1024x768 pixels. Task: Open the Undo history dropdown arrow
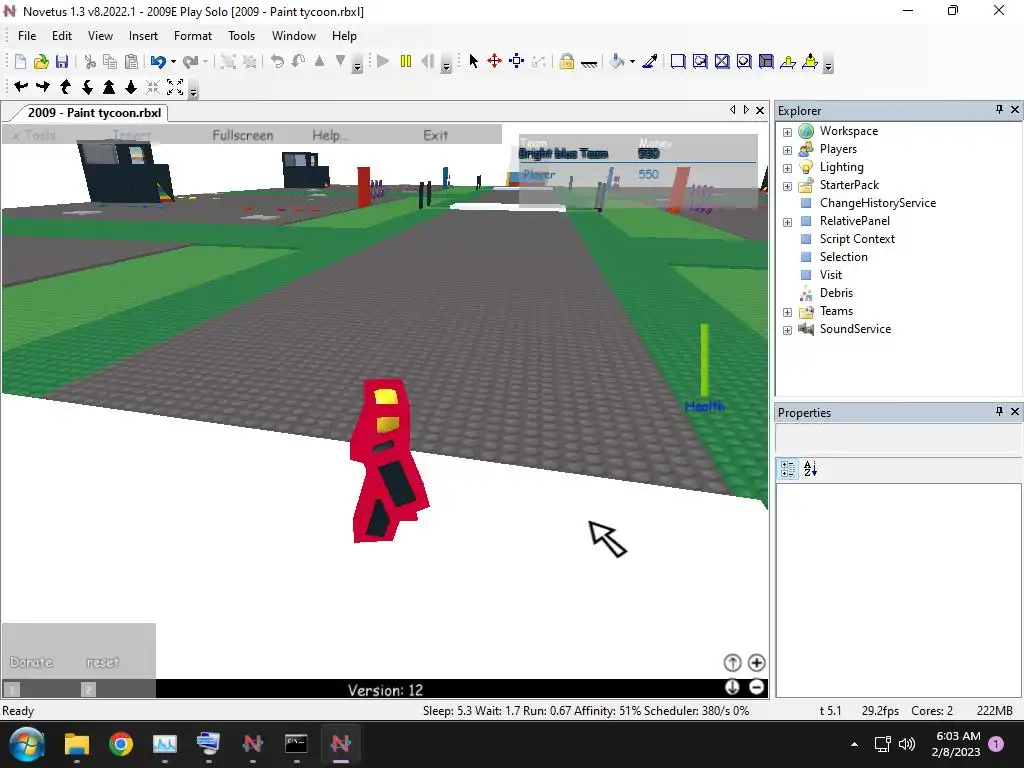coord(173,62)
